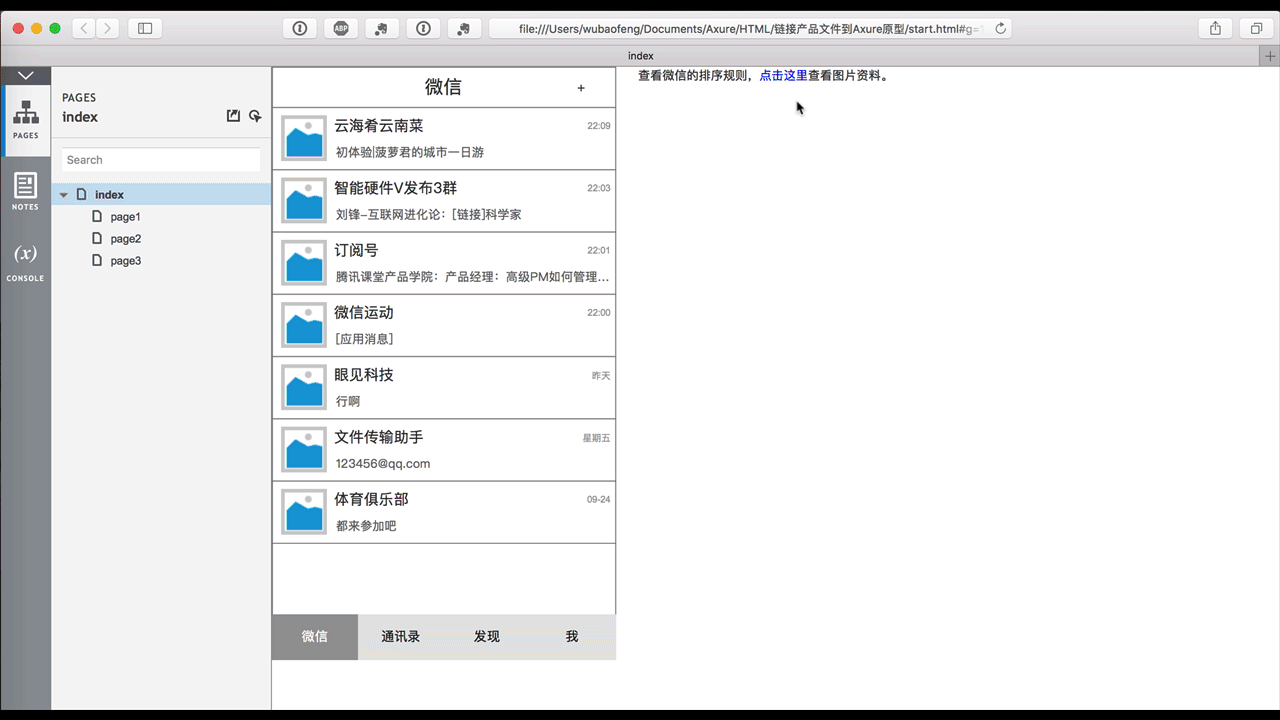The width and height of the screenshot is (1280, 720).
Task: Open the 微信运动 title text
Action: (x=364, y=312)
